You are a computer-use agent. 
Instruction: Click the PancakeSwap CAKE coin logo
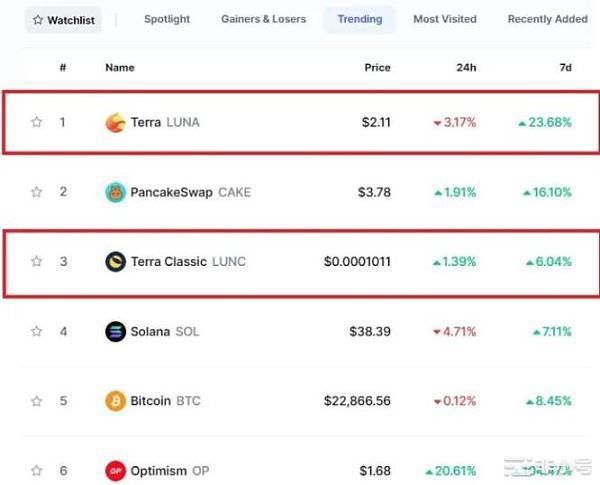tap(116, 192)
